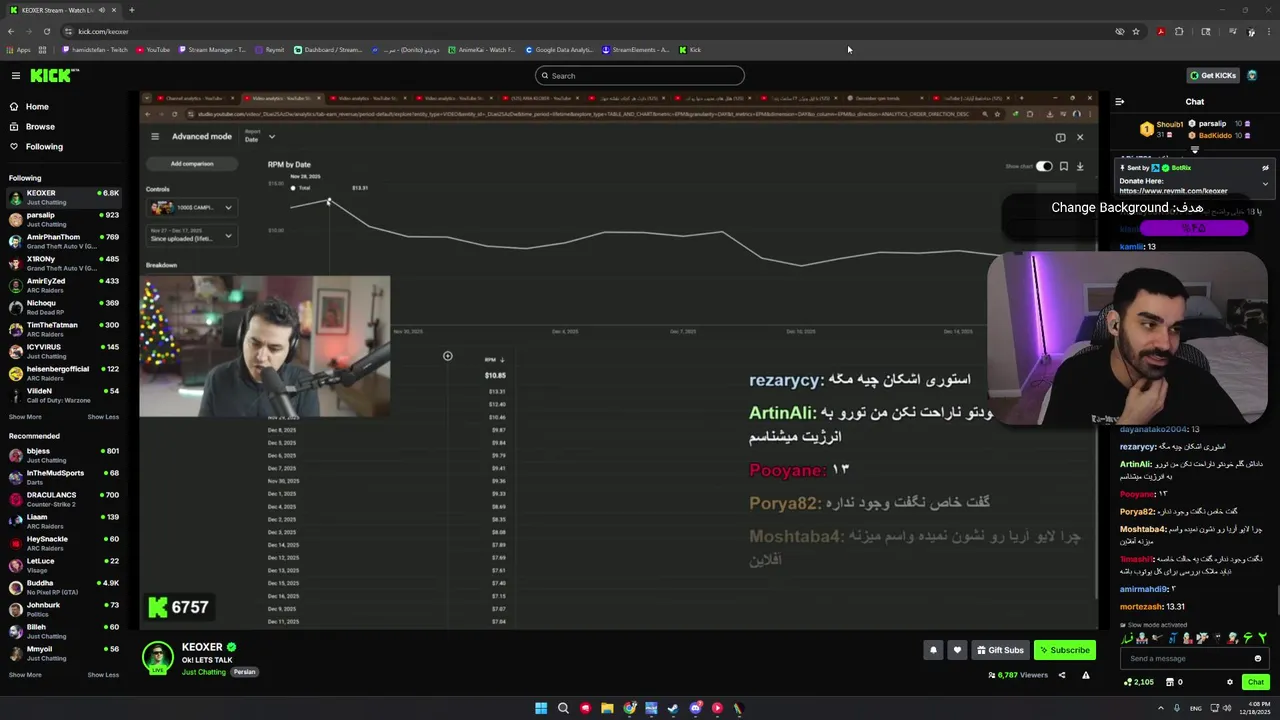Click the Subscribe button
Screen dimensions: 1280x720
click(x=1064, y=650)
